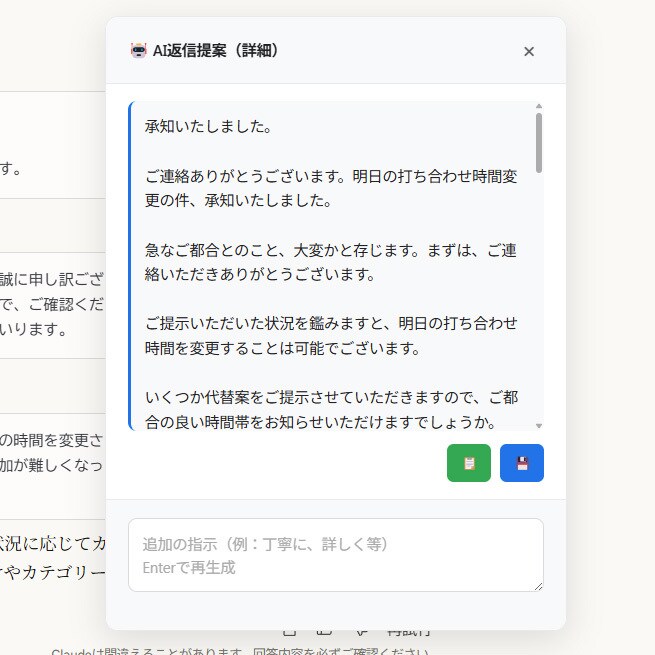The image size is (655, 655).
Task: Click the scroll-down arrow of the reply box
Action: point(539,426)
